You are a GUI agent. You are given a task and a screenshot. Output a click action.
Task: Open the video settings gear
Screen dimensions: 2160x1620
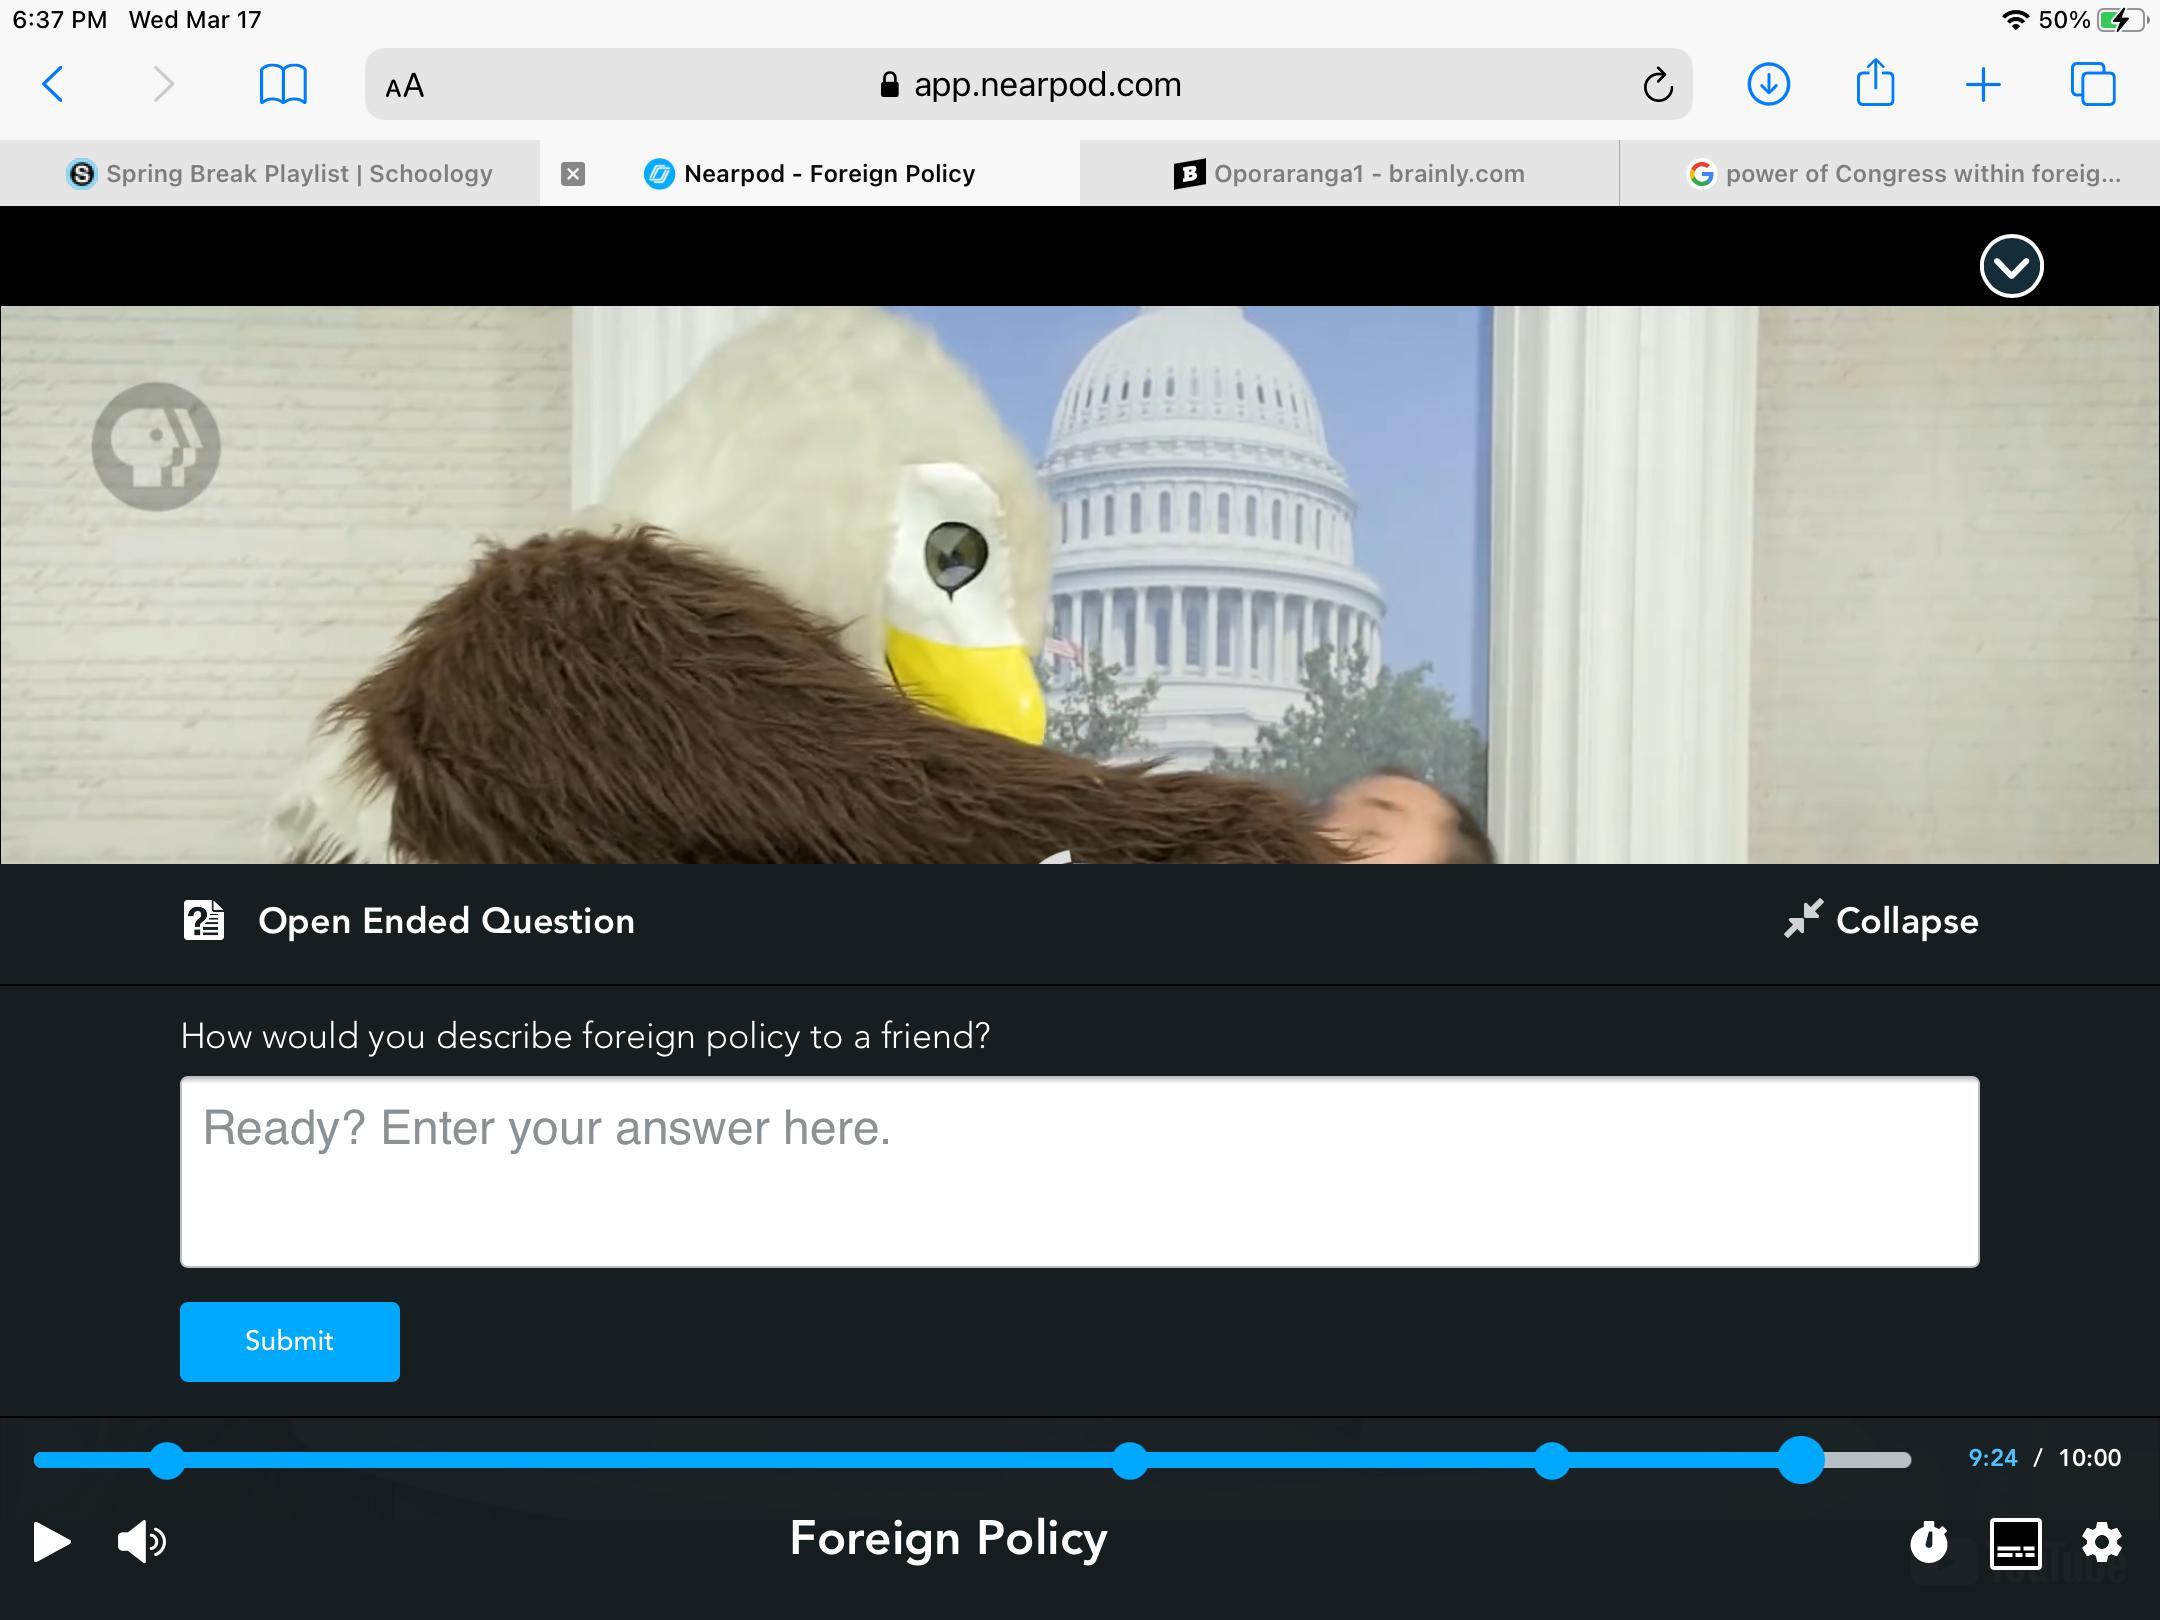pyautogui.click(x=2101, y=1542)
